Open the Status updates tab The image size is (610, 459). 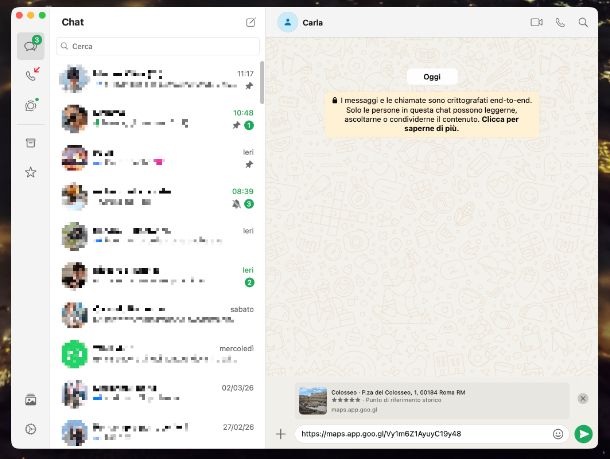[31, 105]
